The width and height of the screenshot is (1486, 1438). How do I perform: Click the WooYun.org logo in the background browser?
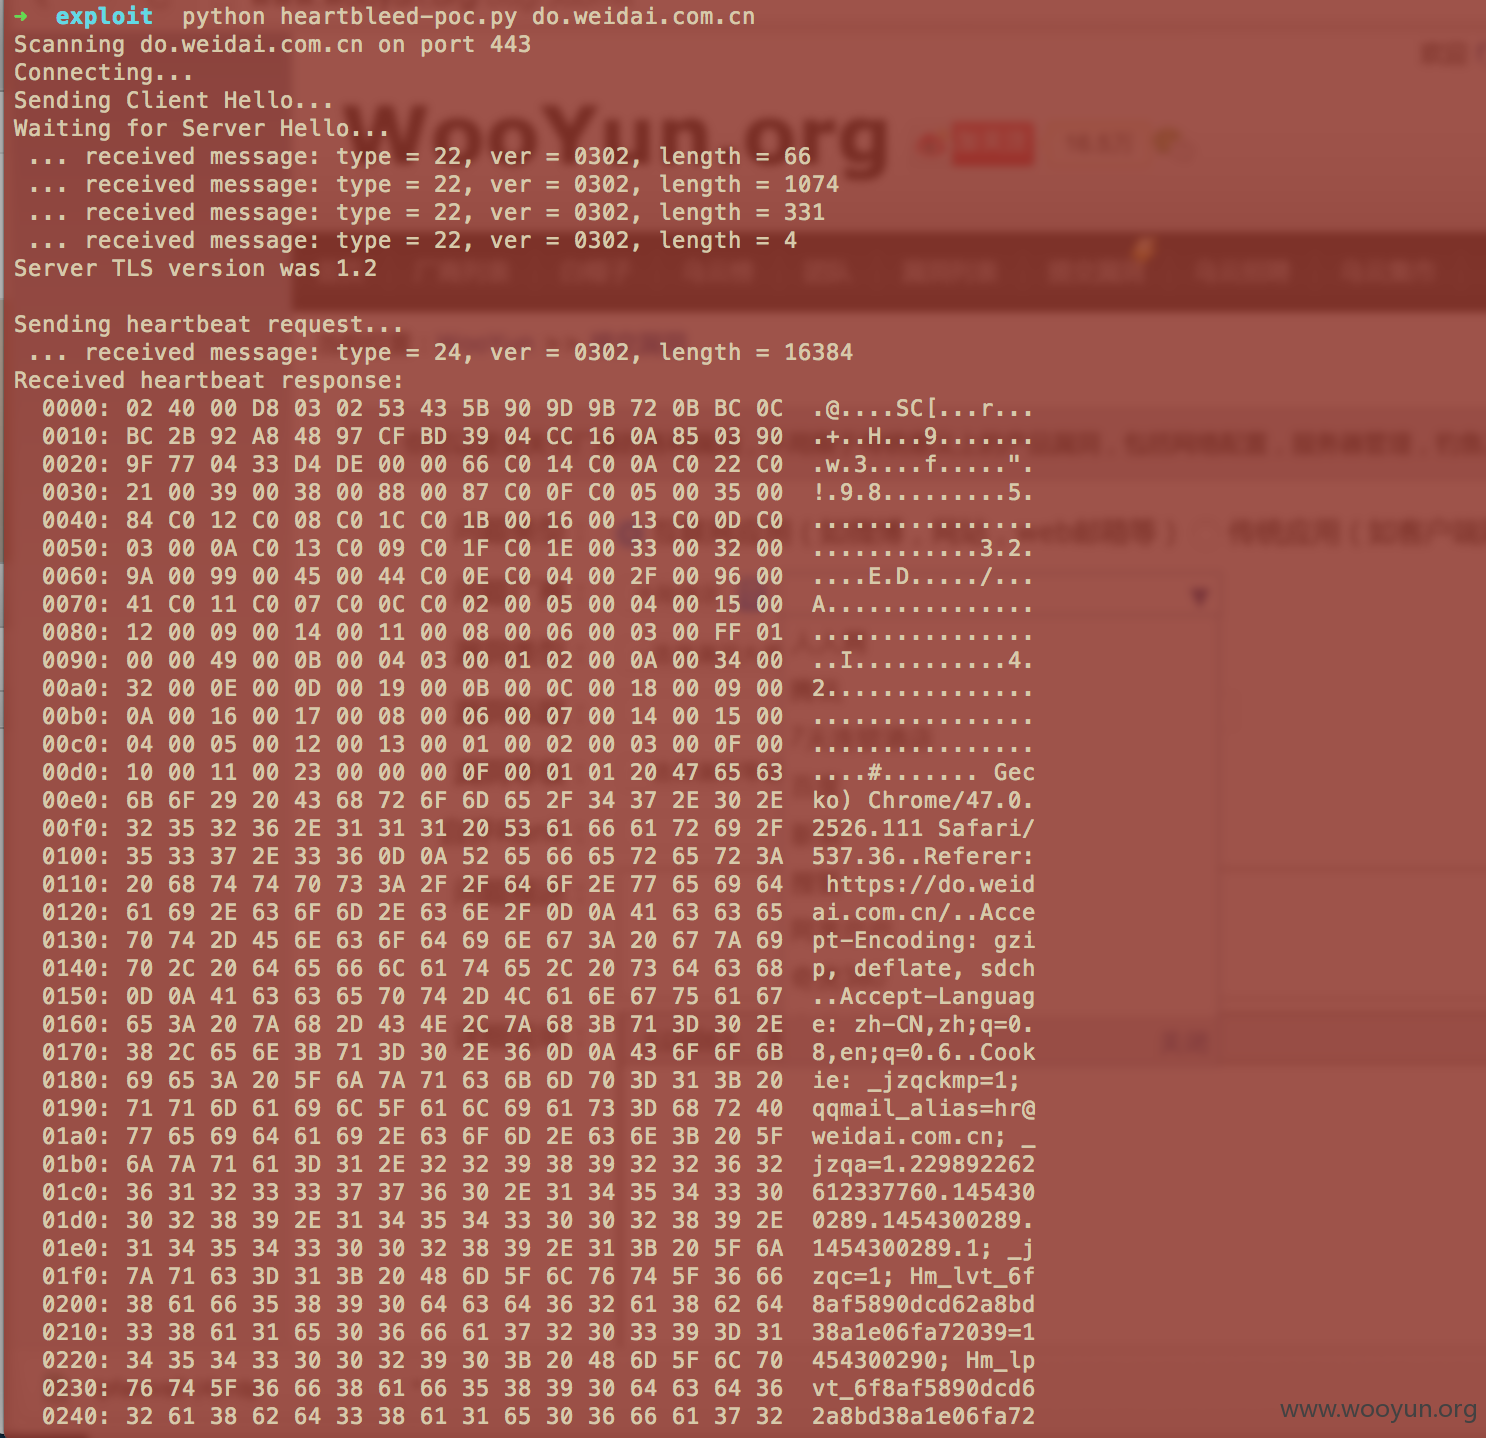pos(615,140)
